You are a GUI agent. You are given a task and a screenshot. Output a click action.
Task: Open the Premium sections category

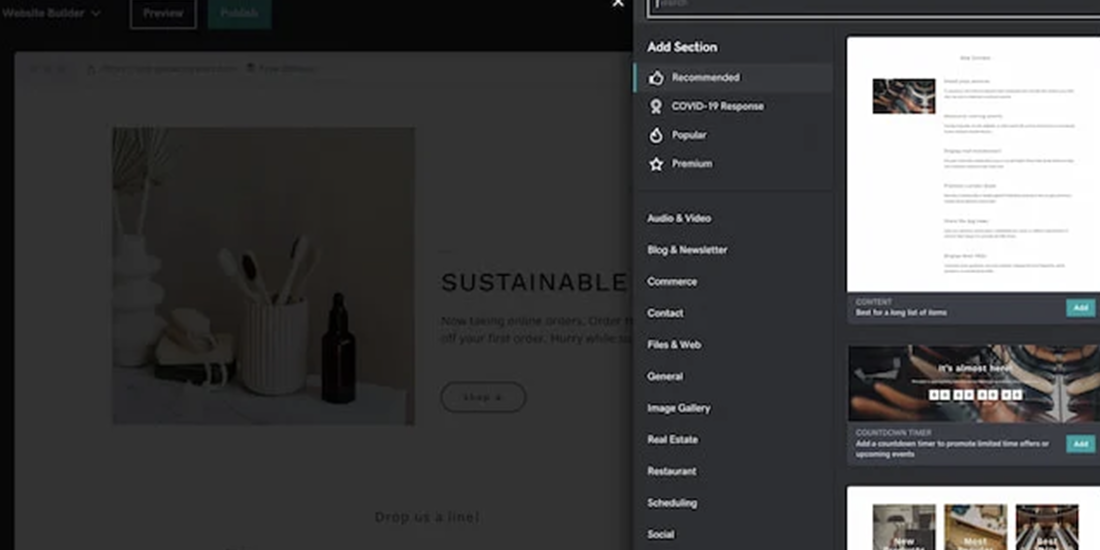[x=692, y=164]
